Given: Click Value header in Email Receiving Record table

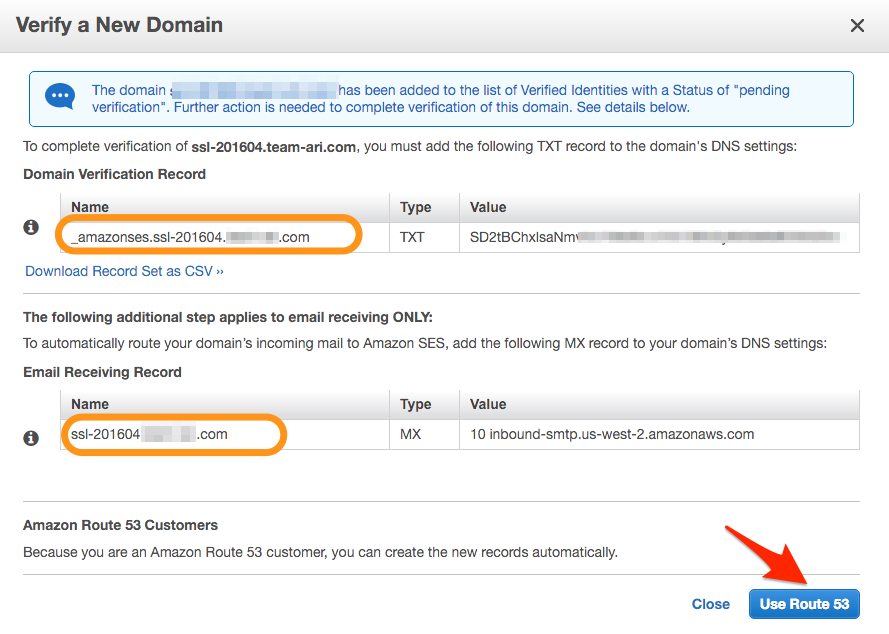Looking at the screenshot, I should 488,404.
